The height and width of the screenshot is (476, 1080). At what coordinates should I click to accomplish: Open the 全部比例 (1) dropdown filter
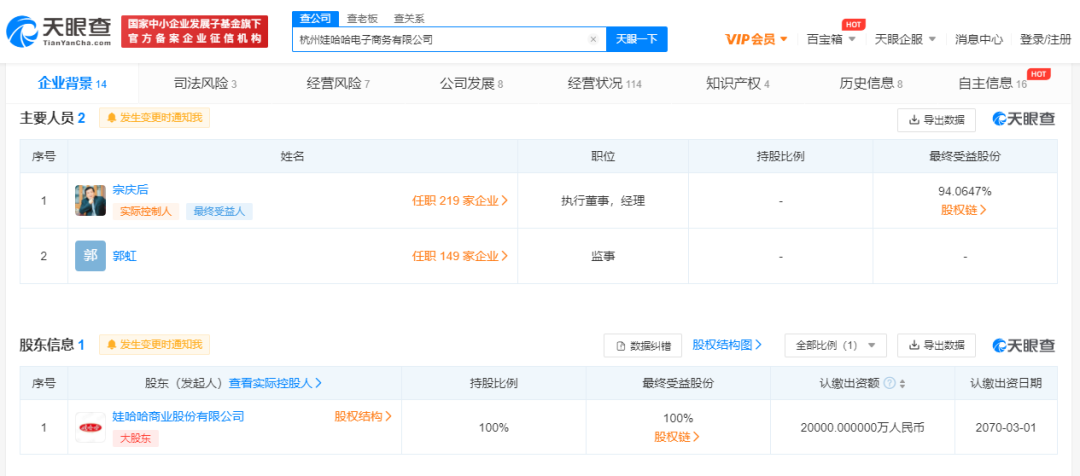click(835, 345)
